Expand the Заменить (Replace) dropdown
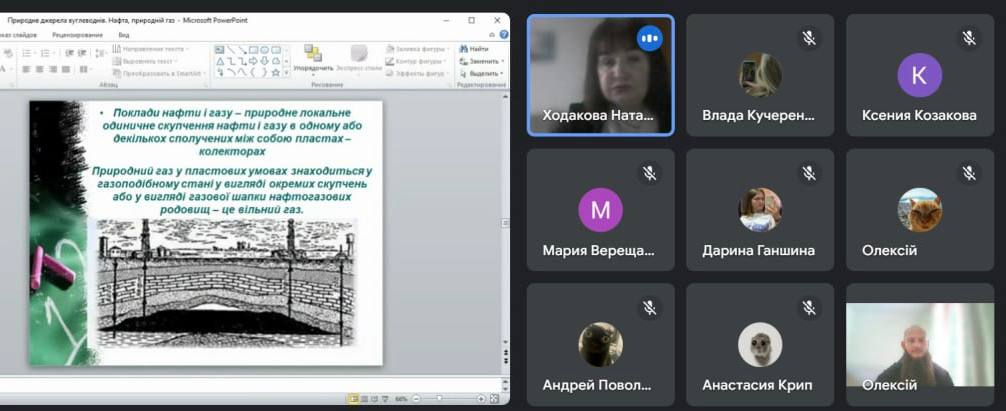Screen dimensions: 1006x411 (x=502, y=61)
